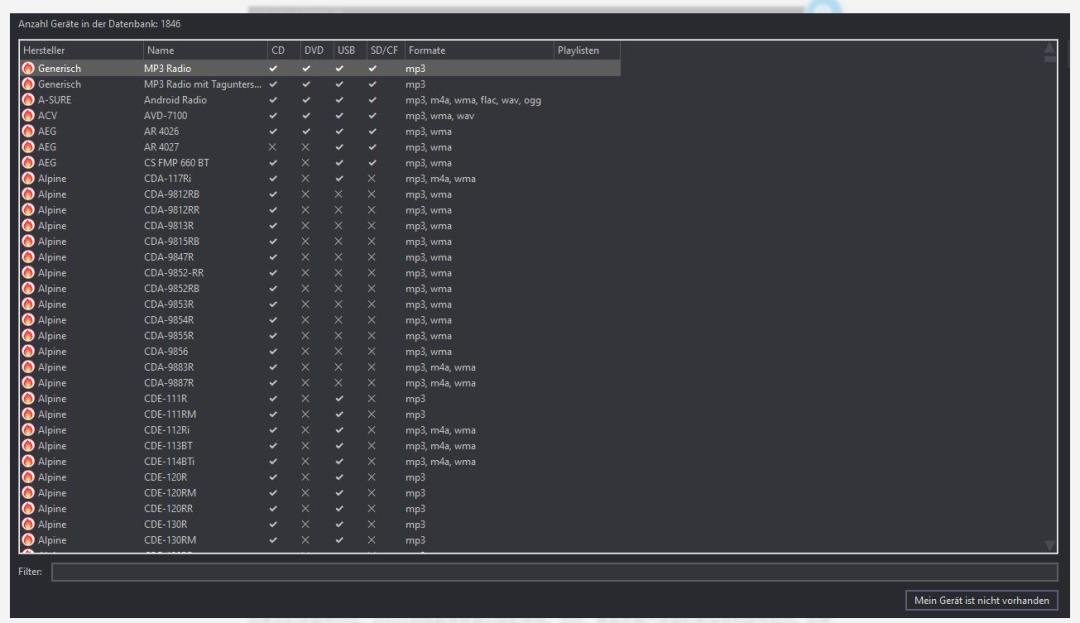Click the DVD cross in AR 4027 row

click(306, 147)
